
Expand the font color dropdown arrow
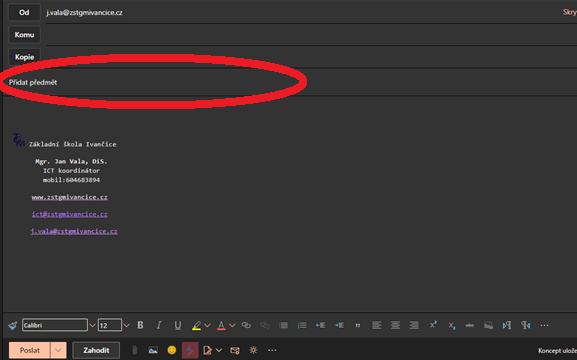(232, 325)
